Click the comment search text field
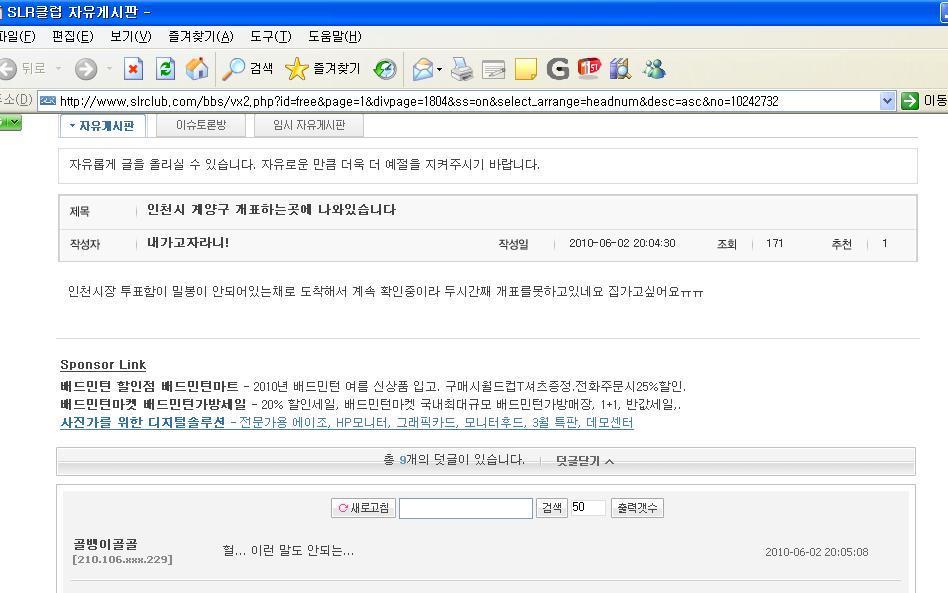Viewport: 948px width, 593px height. tap(466, 508)
